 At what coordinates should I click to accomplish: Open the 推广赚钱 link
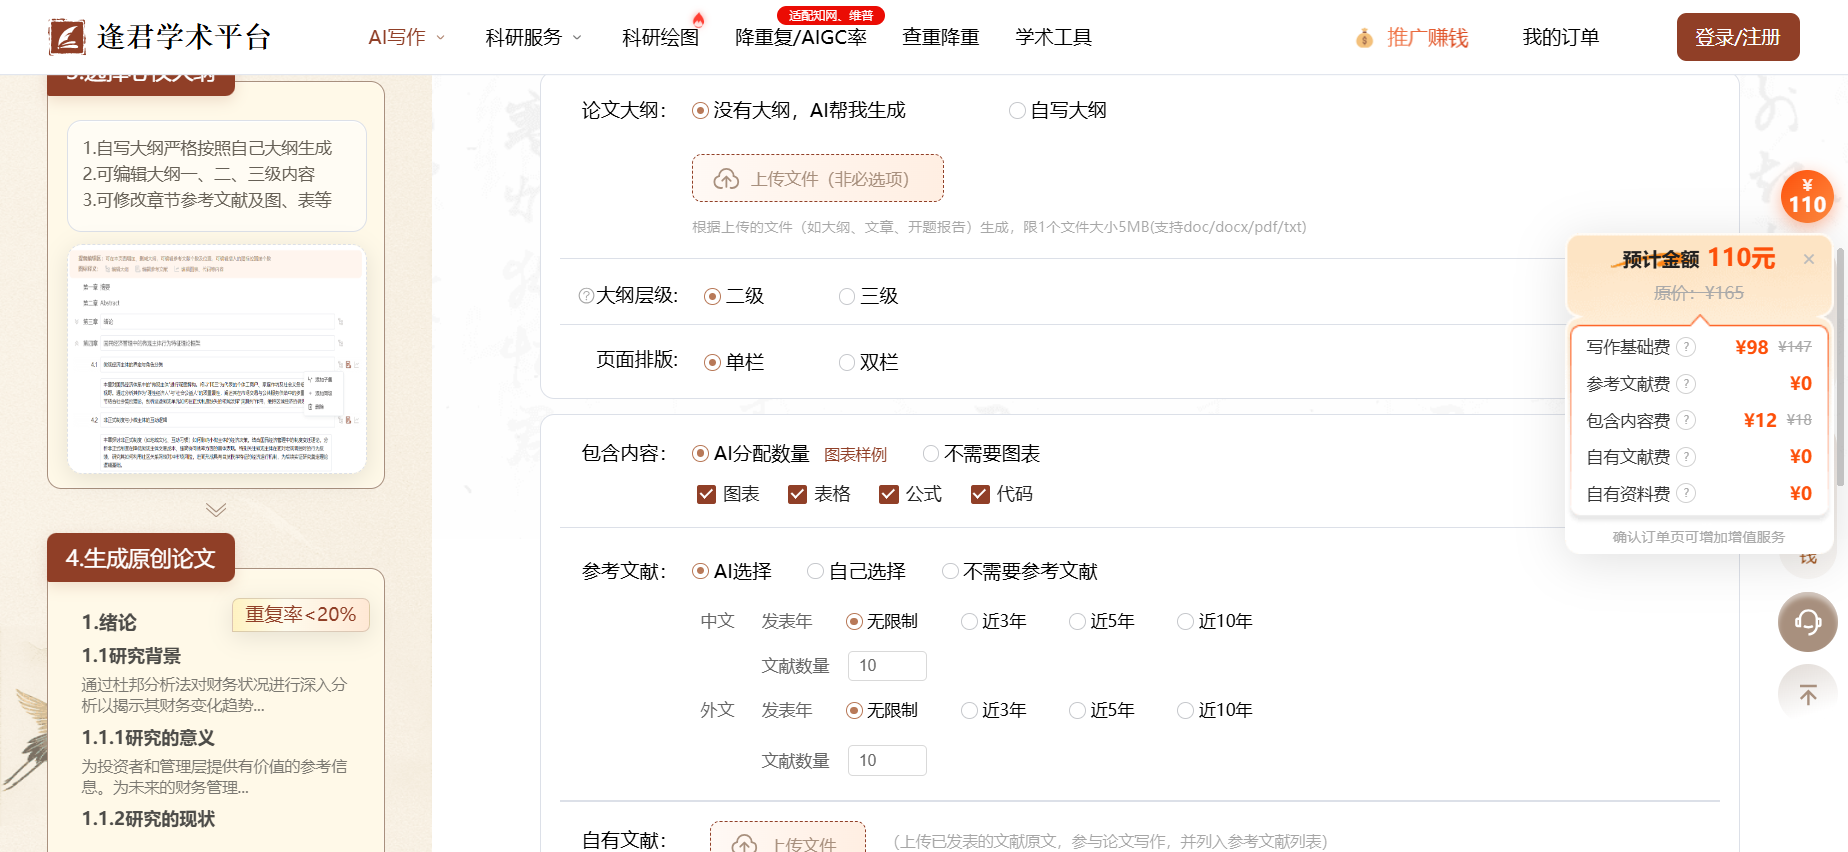coord(1427,37)
